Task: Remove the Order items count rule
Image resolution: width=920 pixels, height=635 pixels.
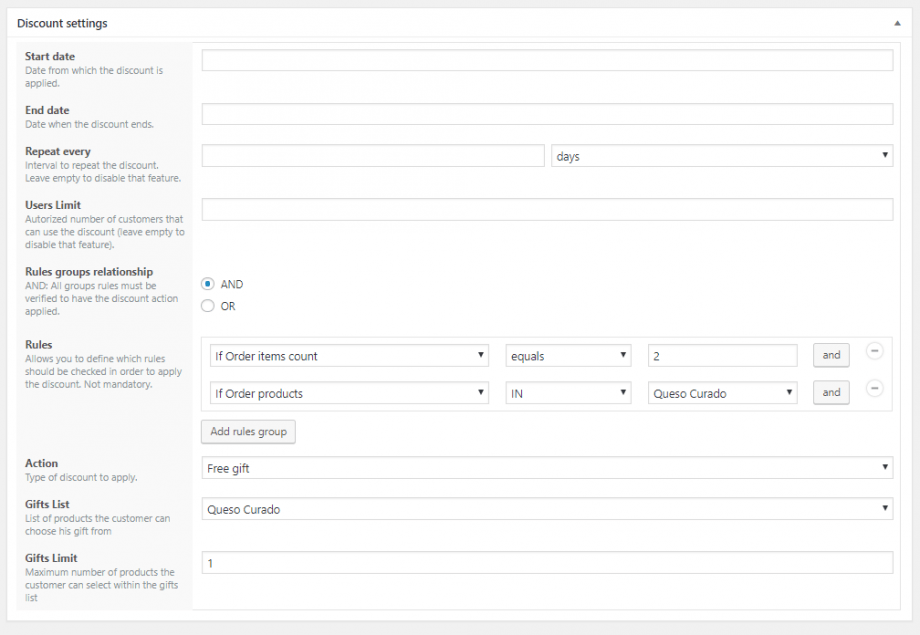Action: [874, 351]
